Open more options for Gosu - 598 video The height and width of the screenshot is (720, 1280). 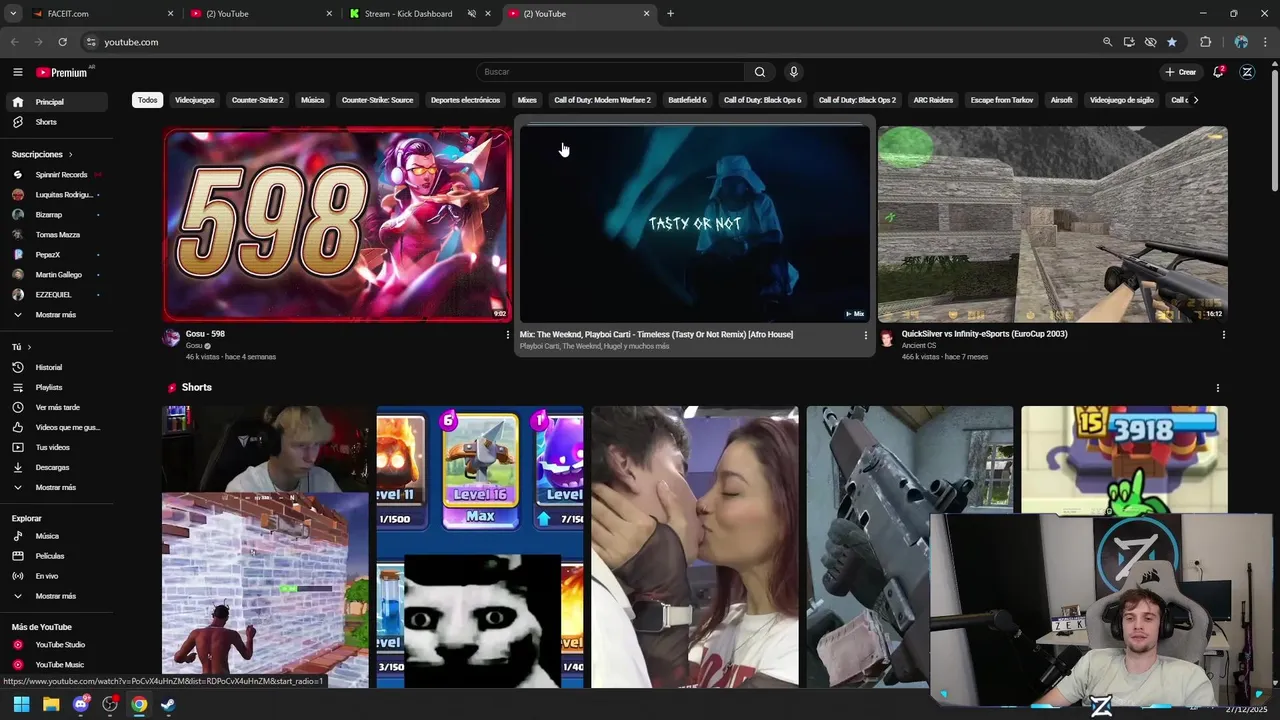(507, 335)
